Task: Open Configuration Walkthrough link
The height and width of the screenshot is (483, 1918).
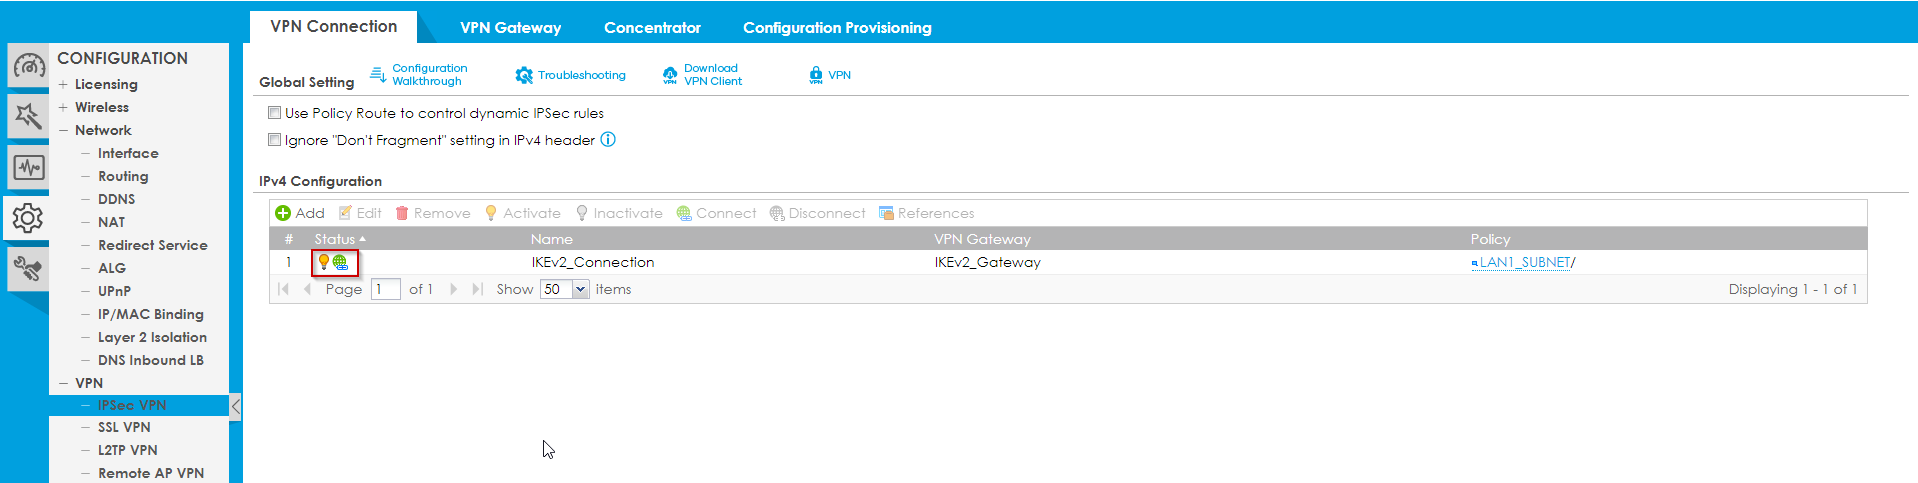Action: click(428, 75)
